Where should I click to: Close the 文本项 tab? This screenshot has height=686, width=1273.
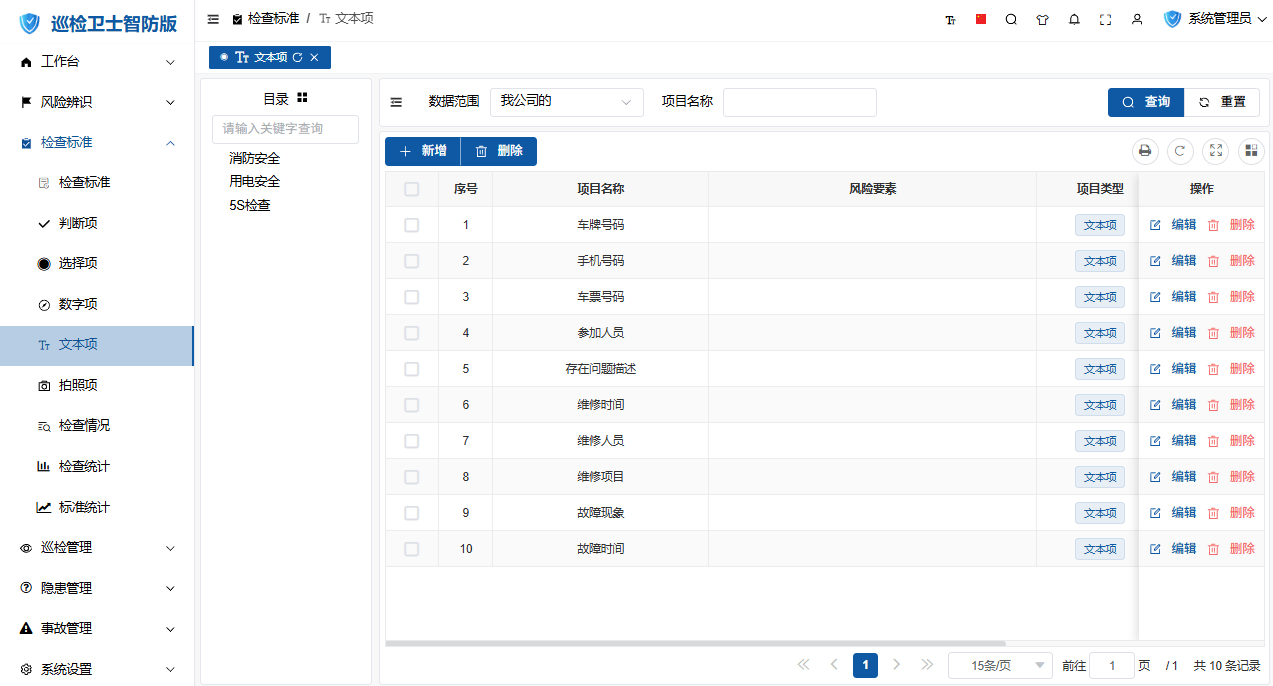(314, 58)
